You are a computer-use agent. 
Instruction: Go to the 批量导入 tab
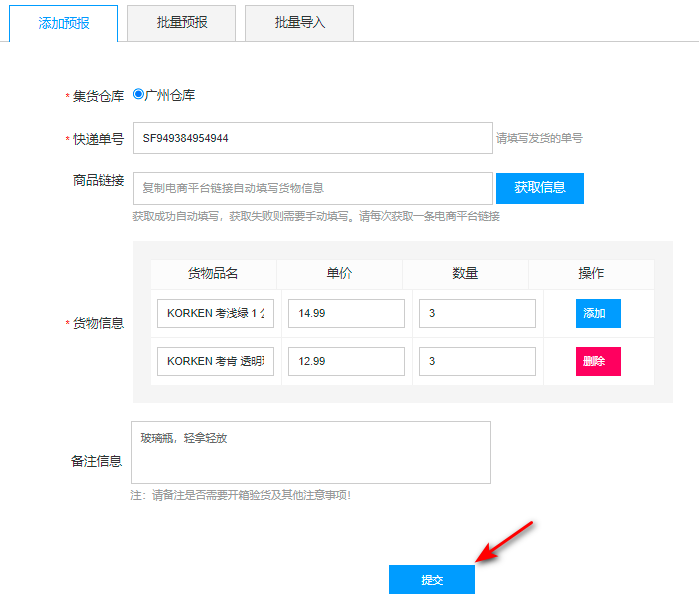(300, 23)
